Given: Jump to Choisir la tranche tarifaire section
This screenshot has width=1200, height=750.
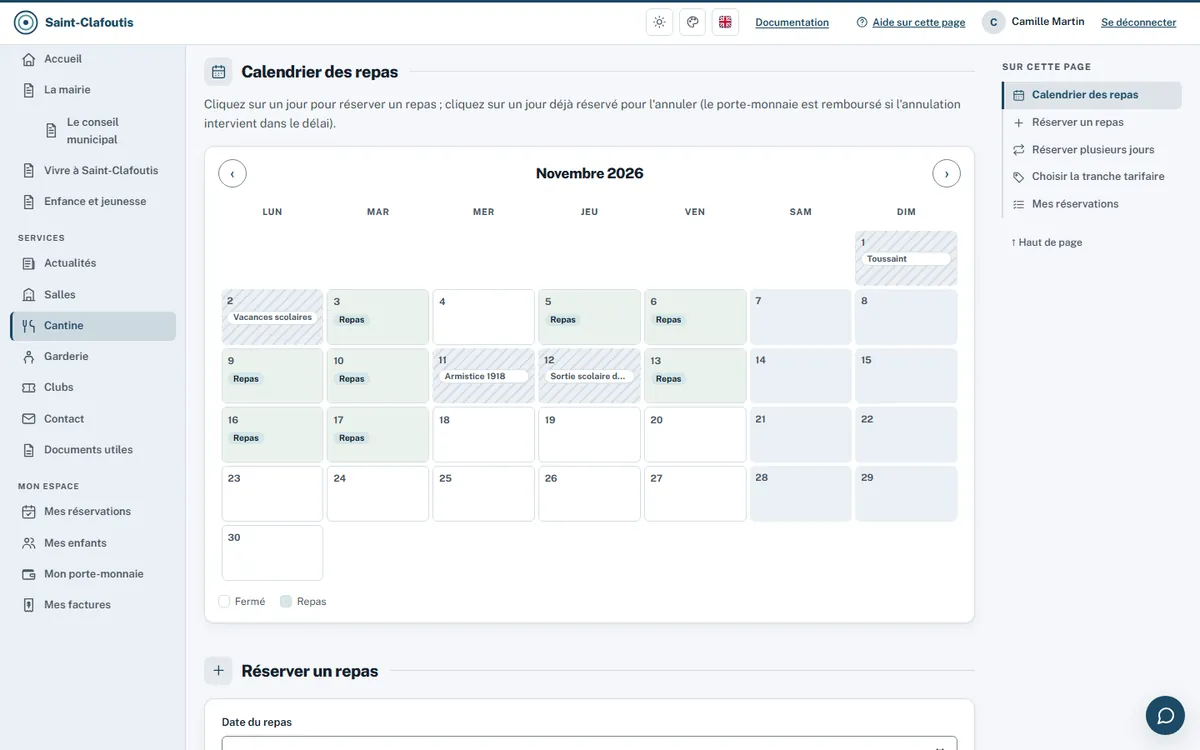Looking at the screenshot, I should (x=1091, y=177).
